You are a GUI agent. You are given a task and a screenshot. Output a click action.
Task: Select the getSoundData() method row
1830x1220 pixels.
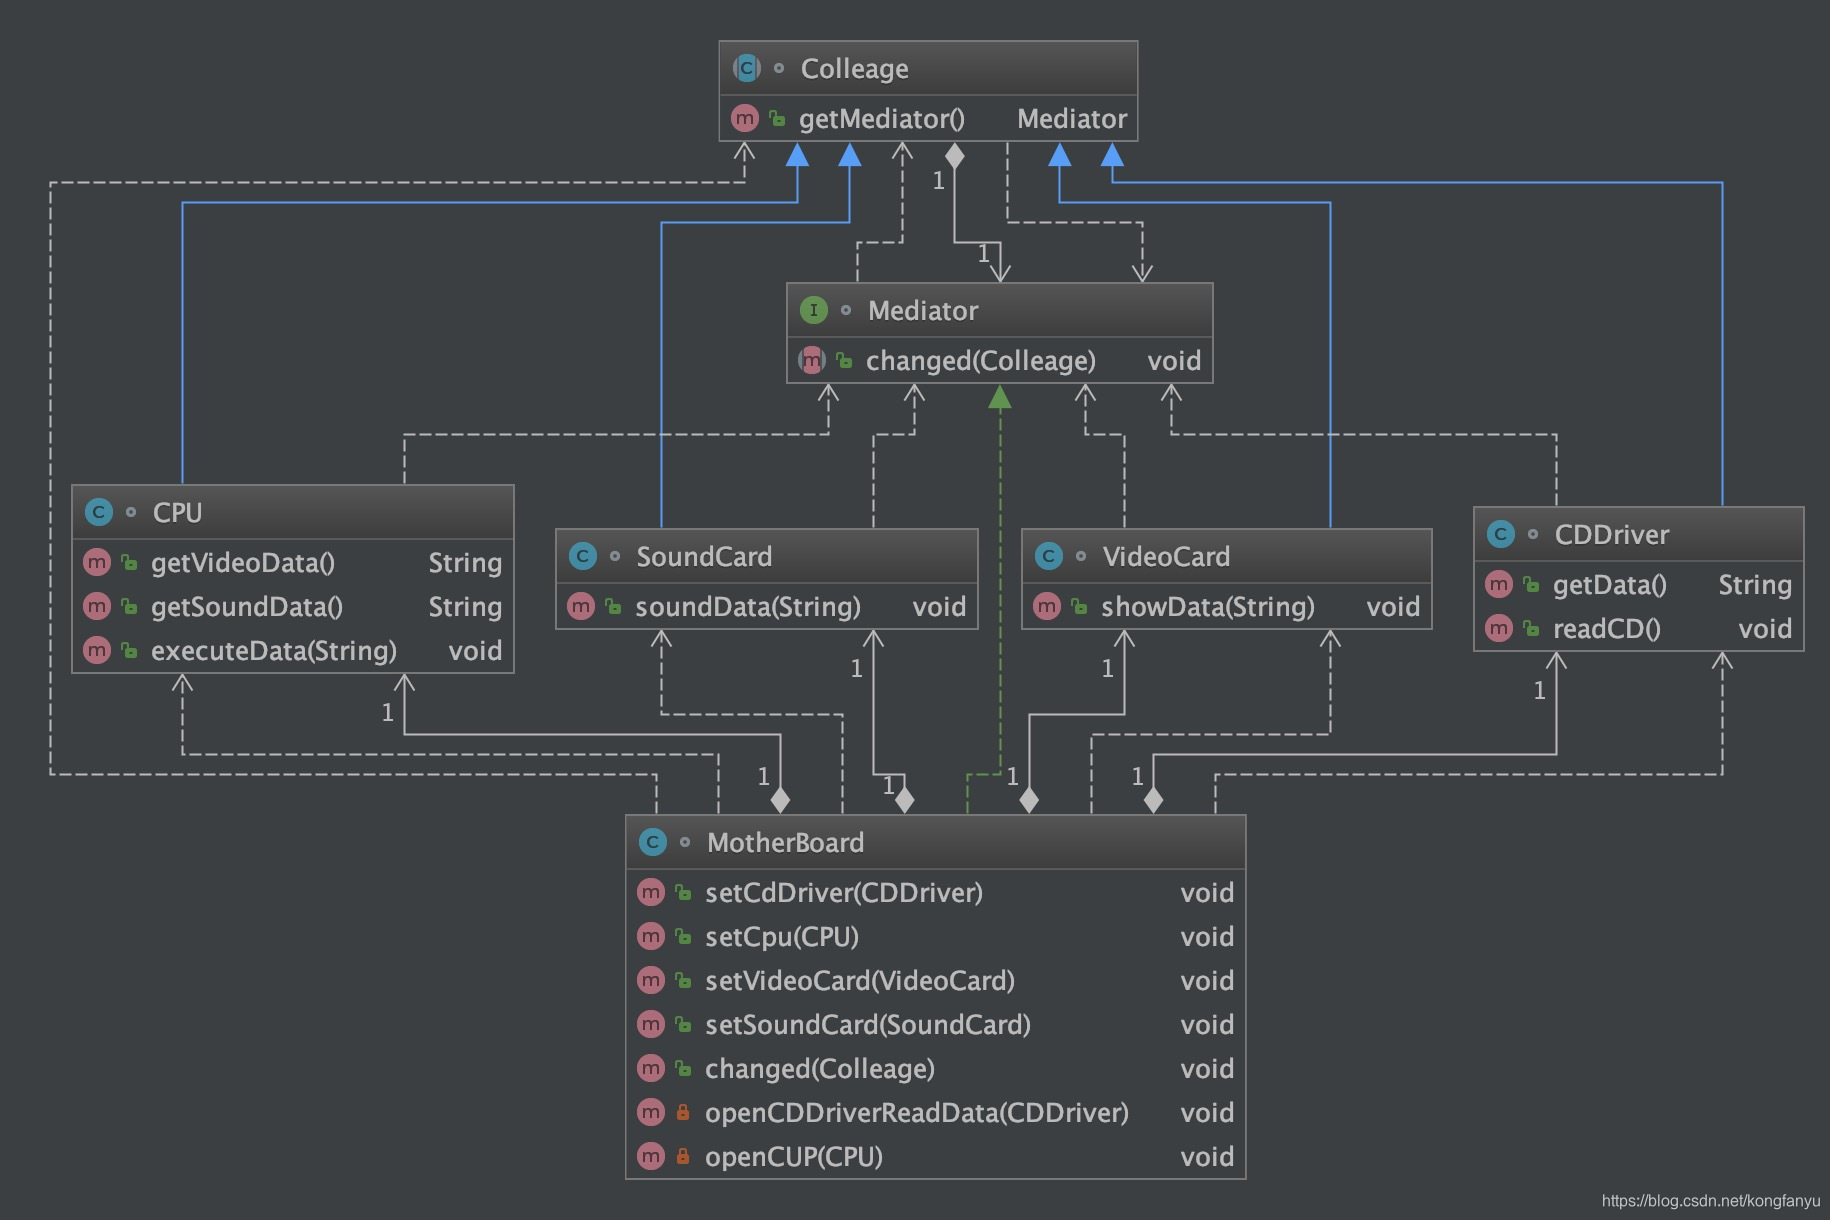293,606
